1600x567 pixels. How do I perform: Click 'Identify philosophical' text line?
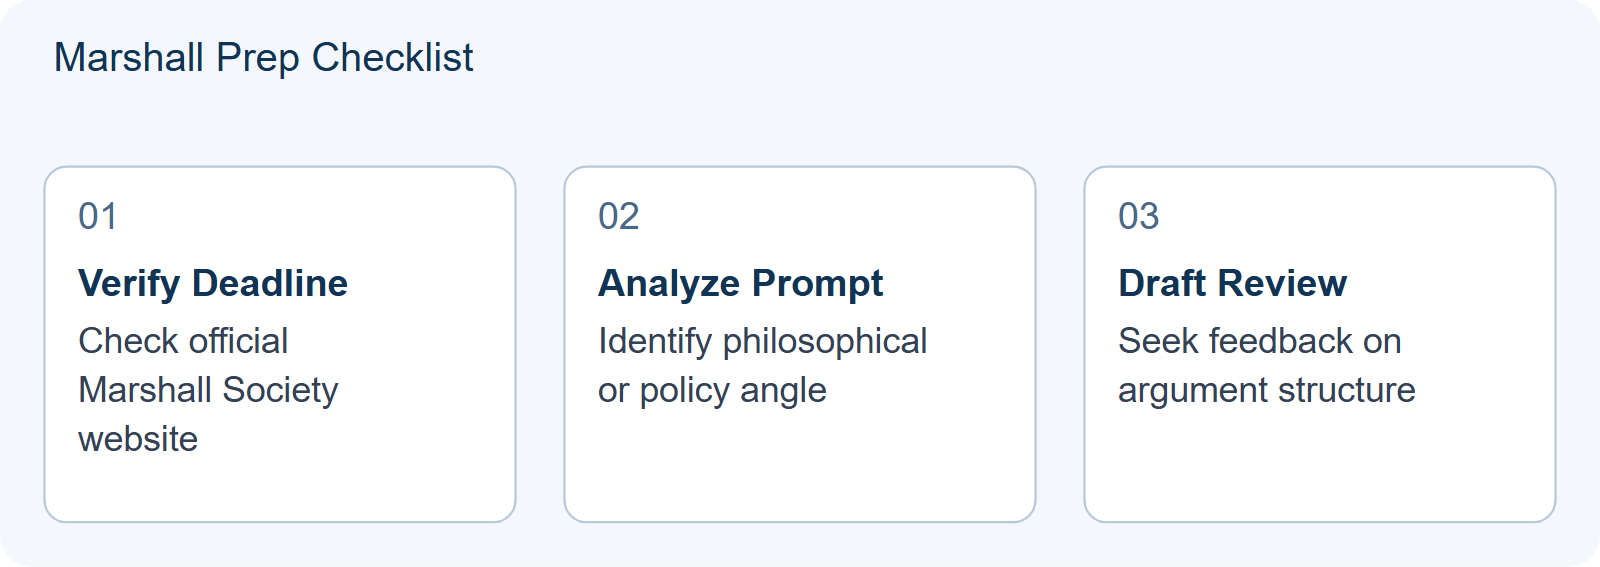coord(763,341)
